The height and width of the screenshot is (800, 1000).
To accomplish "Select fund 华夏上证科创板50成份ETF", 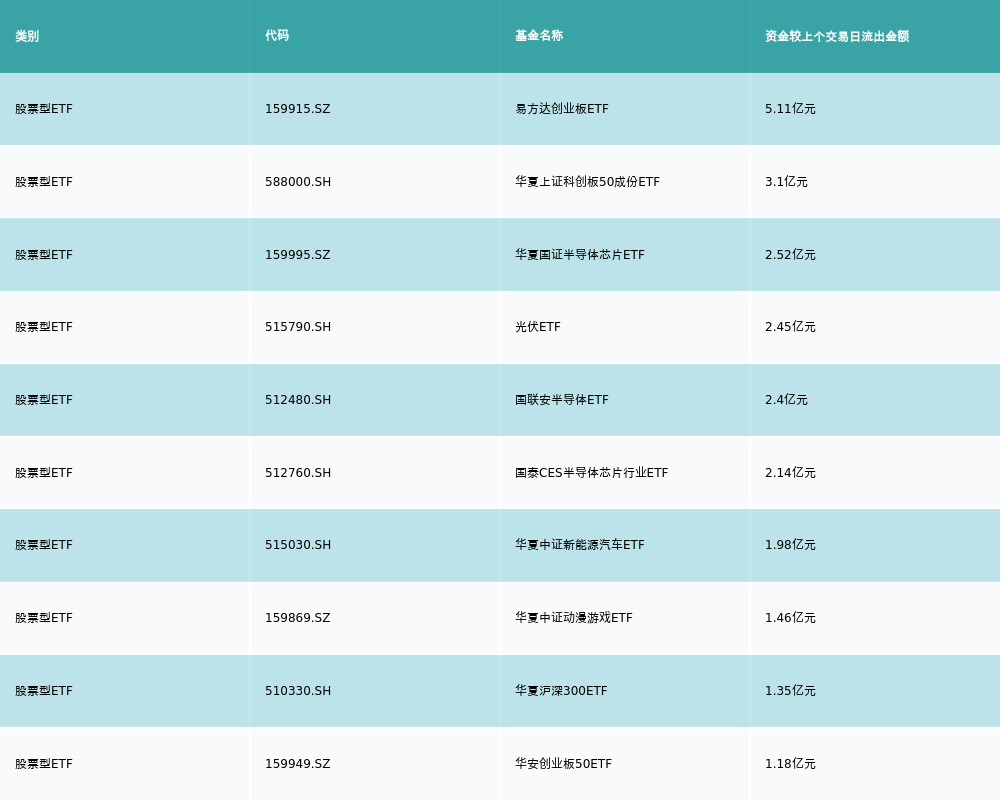I will click(x=587, y=182).
